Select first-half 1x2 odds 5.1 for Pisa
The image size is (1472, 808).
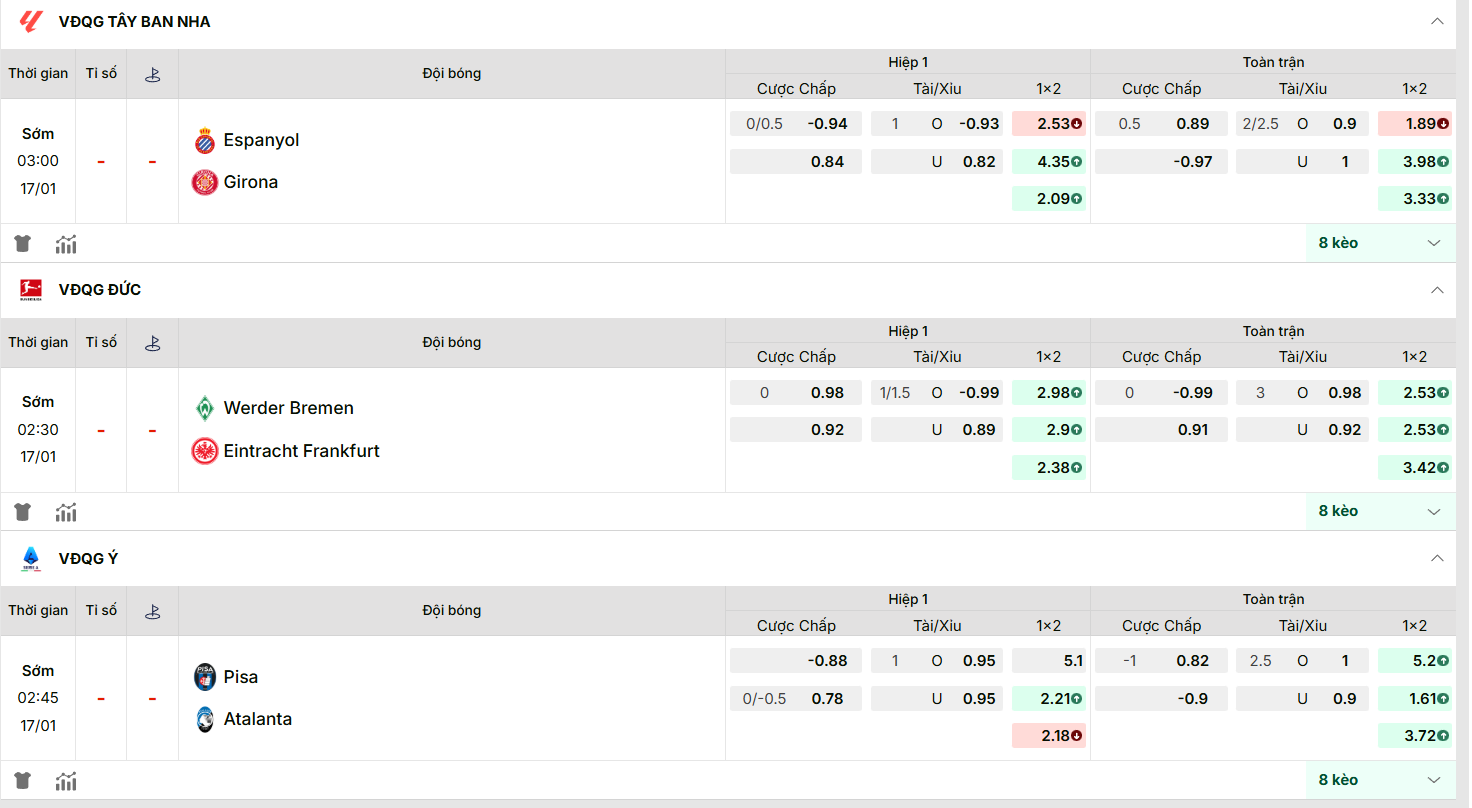pos(1048,661)
